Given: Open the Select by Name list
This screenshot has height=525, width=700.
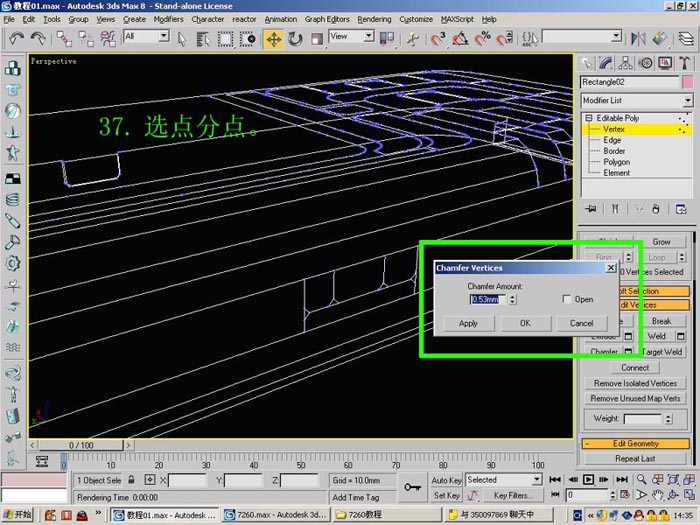Looking at the screenshot, I should (x=203, y=39).
